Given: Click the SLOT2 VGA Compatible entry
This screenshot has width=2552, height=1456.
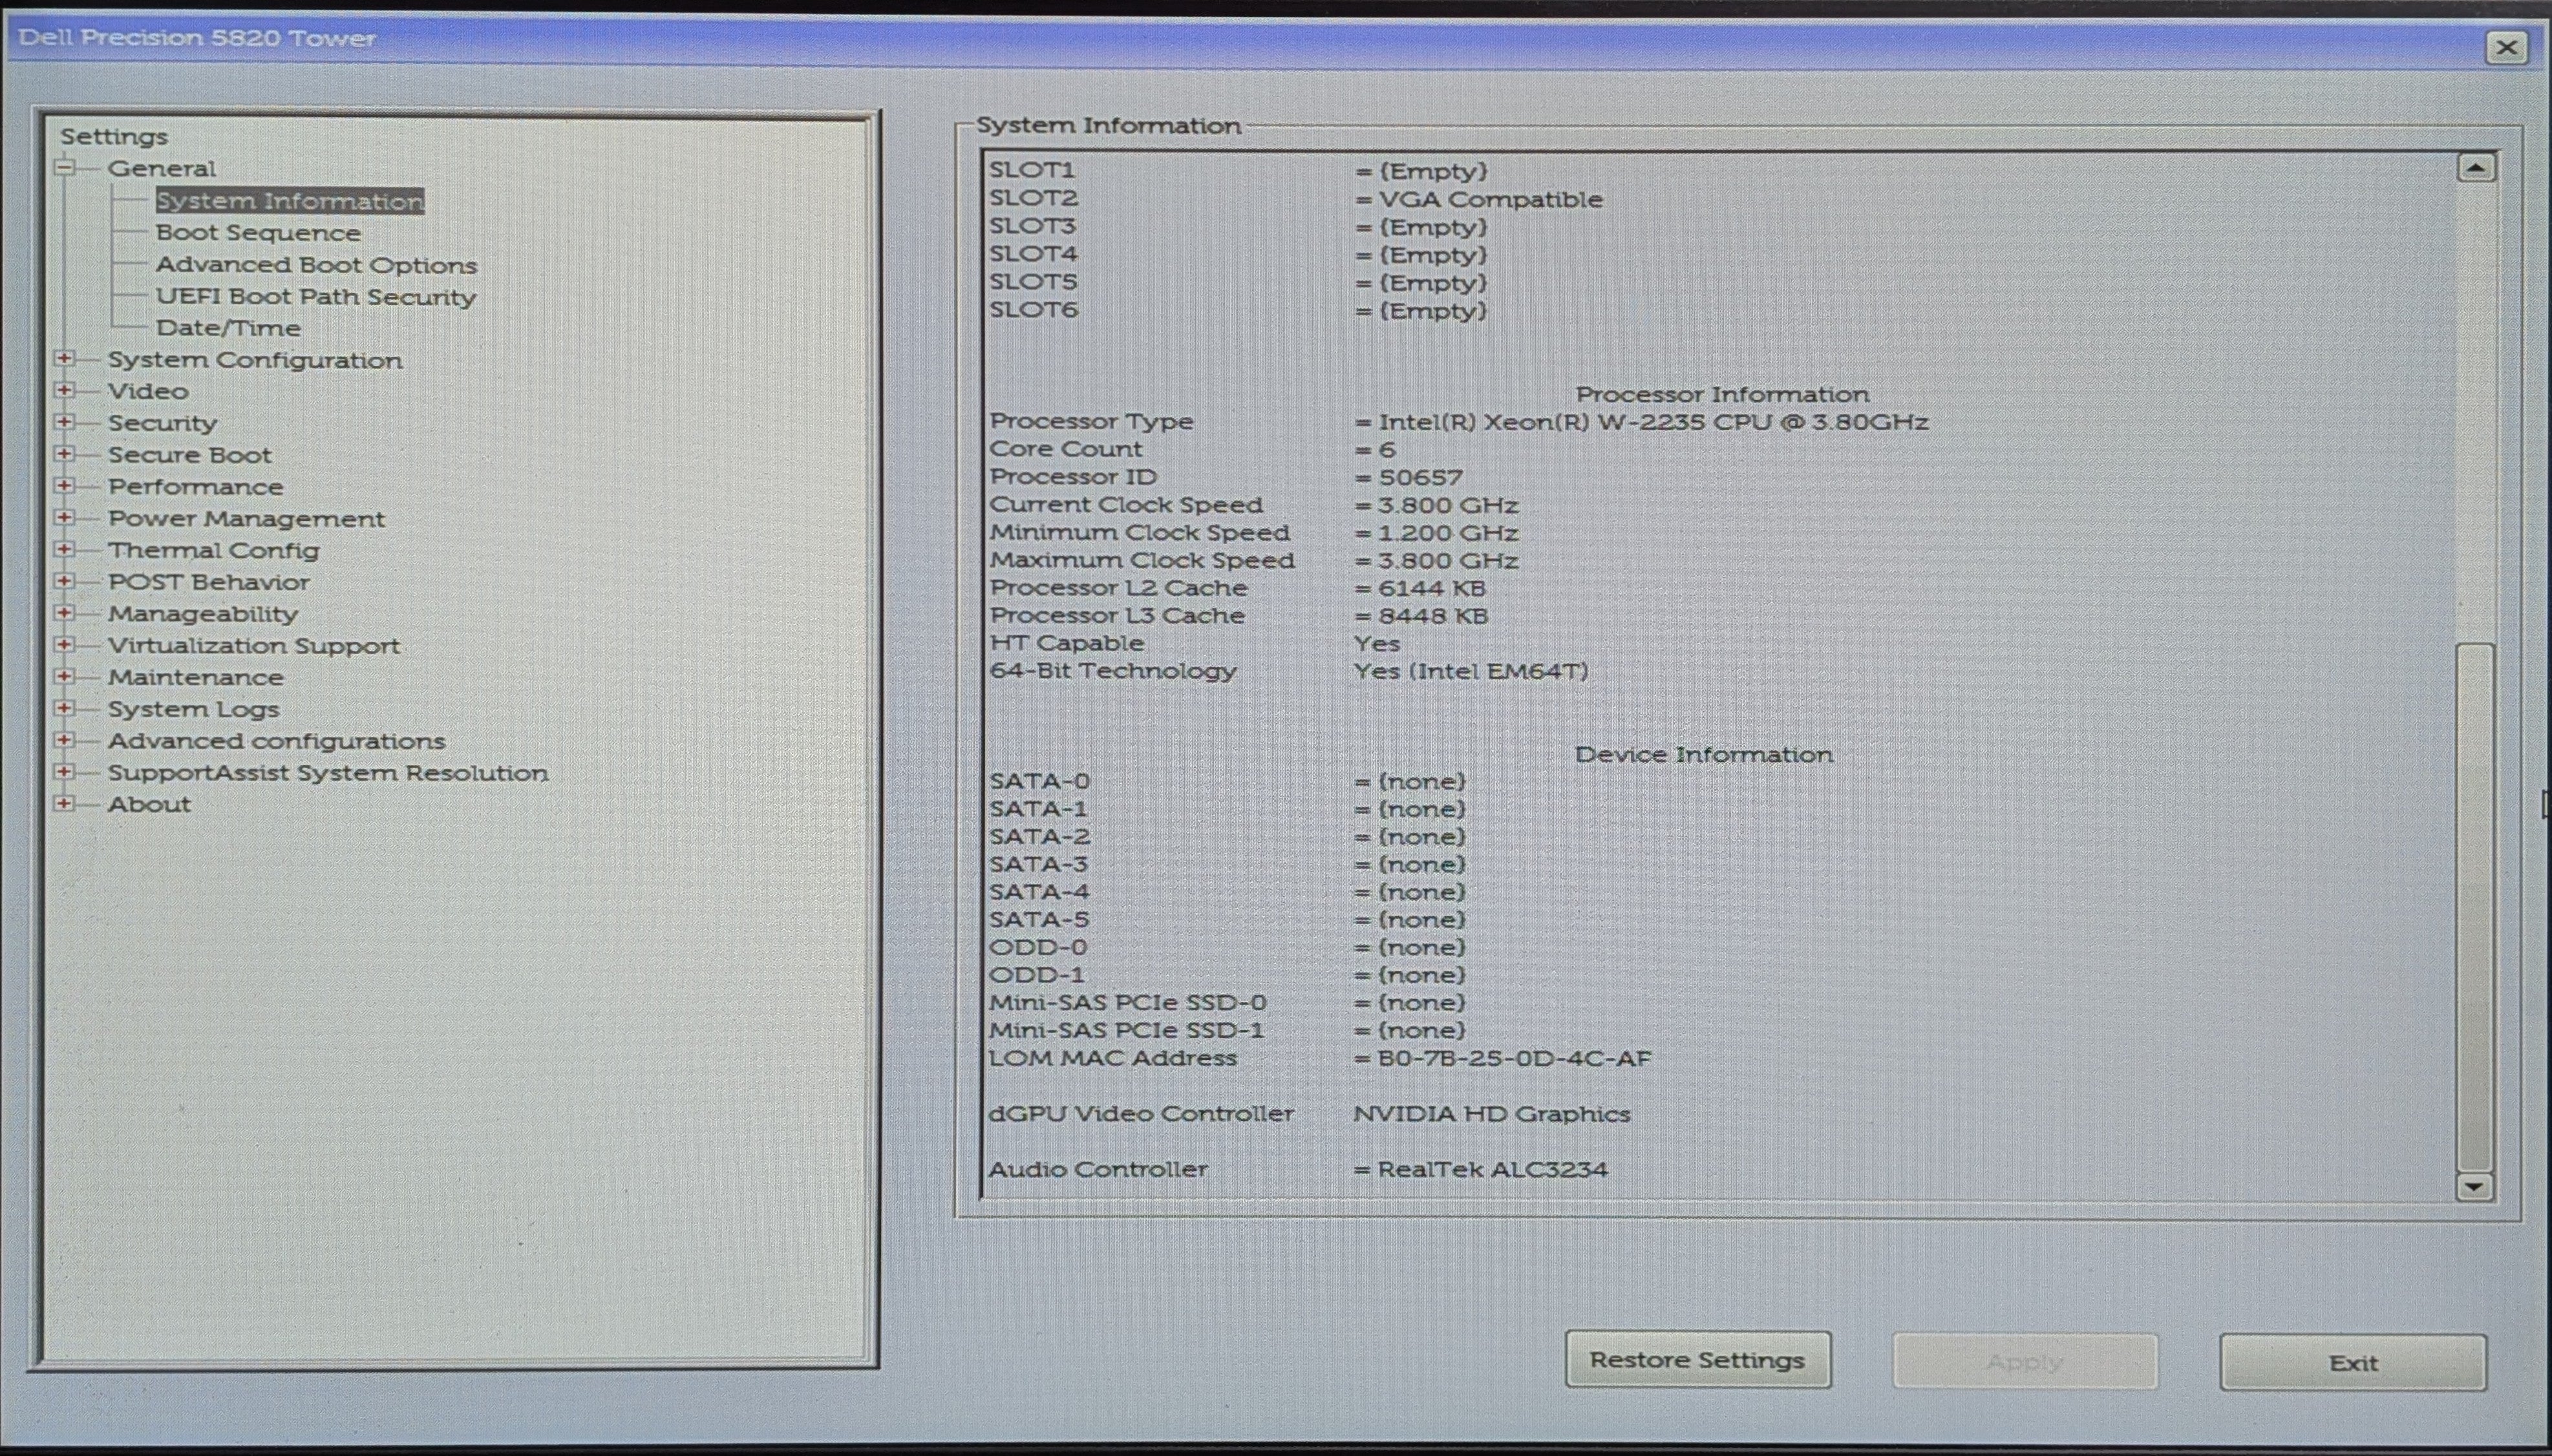Looking at the screenshot, I should 1490,199.
